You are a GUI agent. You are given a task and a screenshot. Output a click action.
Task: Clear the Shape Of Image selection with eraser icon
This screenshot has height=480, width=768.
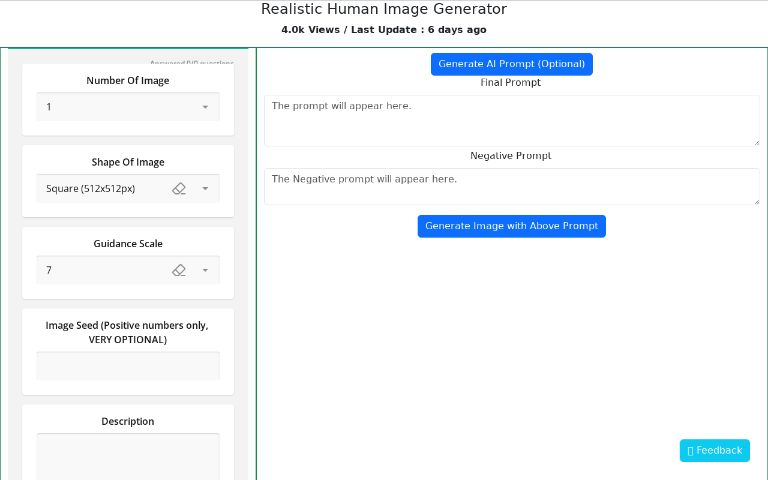pos(179,188)
